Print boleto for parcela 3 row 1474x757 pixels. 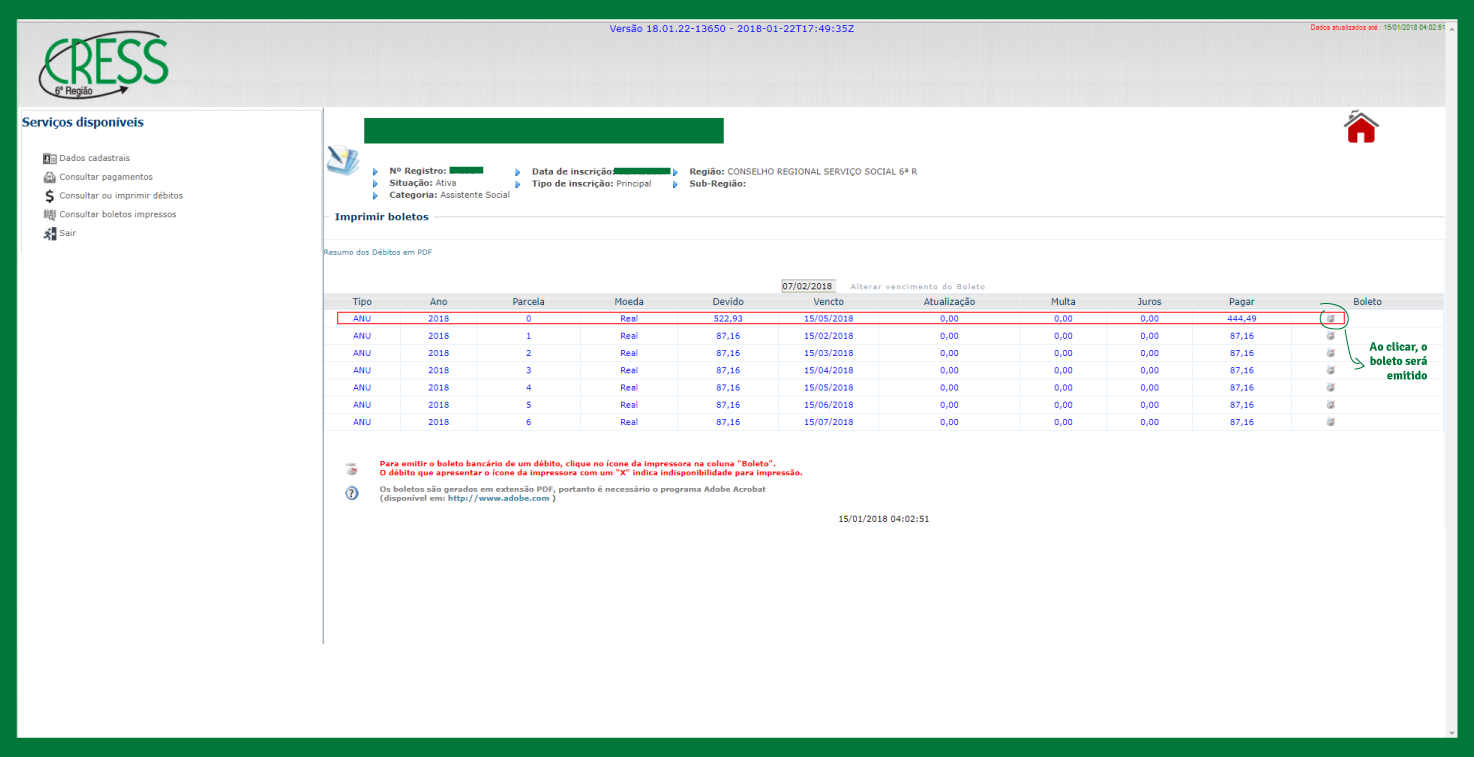[1331, 370]
